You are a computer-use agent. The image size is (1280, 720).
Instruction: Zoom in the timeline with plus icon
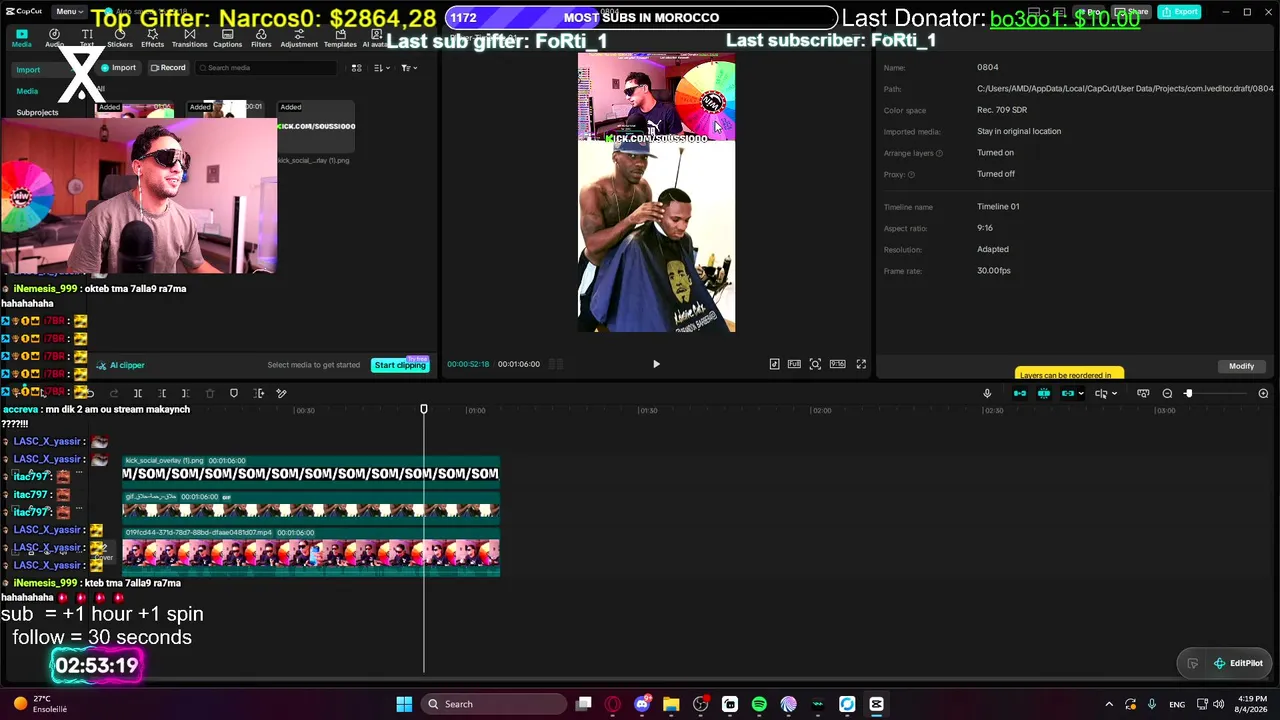pos(1263,393)
